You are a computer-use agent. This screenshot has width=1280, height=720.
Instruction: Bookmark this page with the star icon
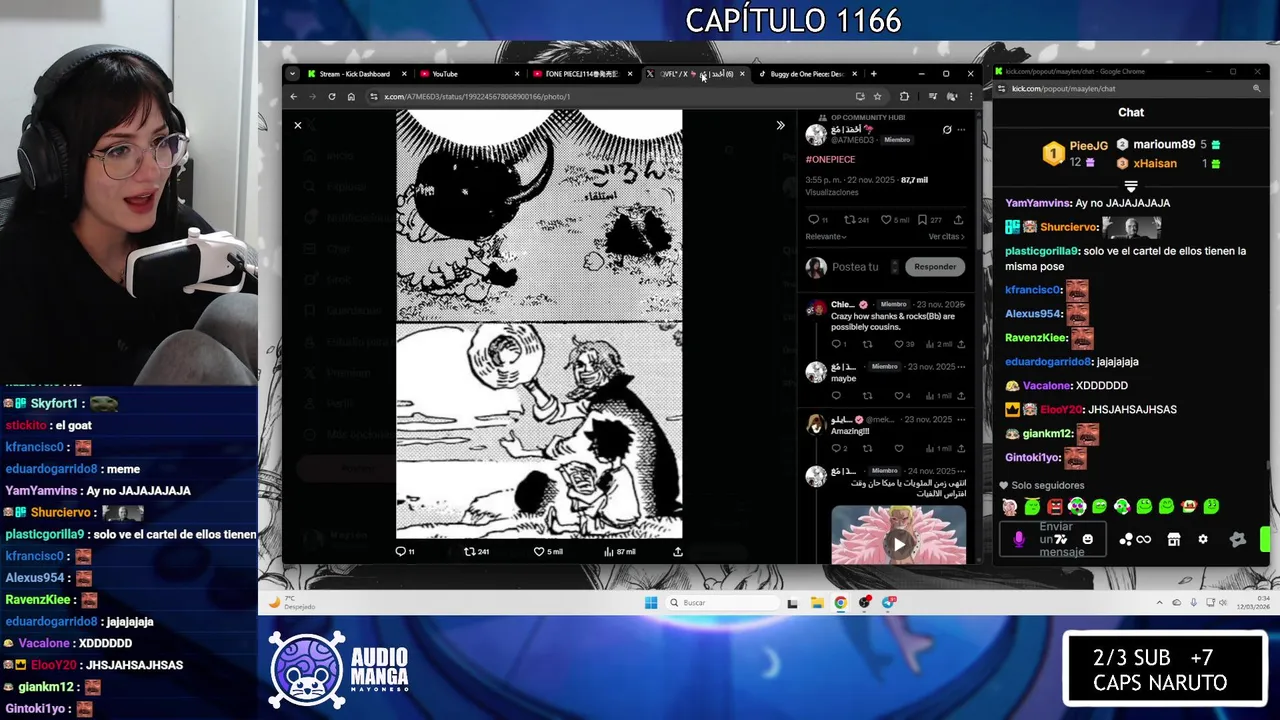877,97
